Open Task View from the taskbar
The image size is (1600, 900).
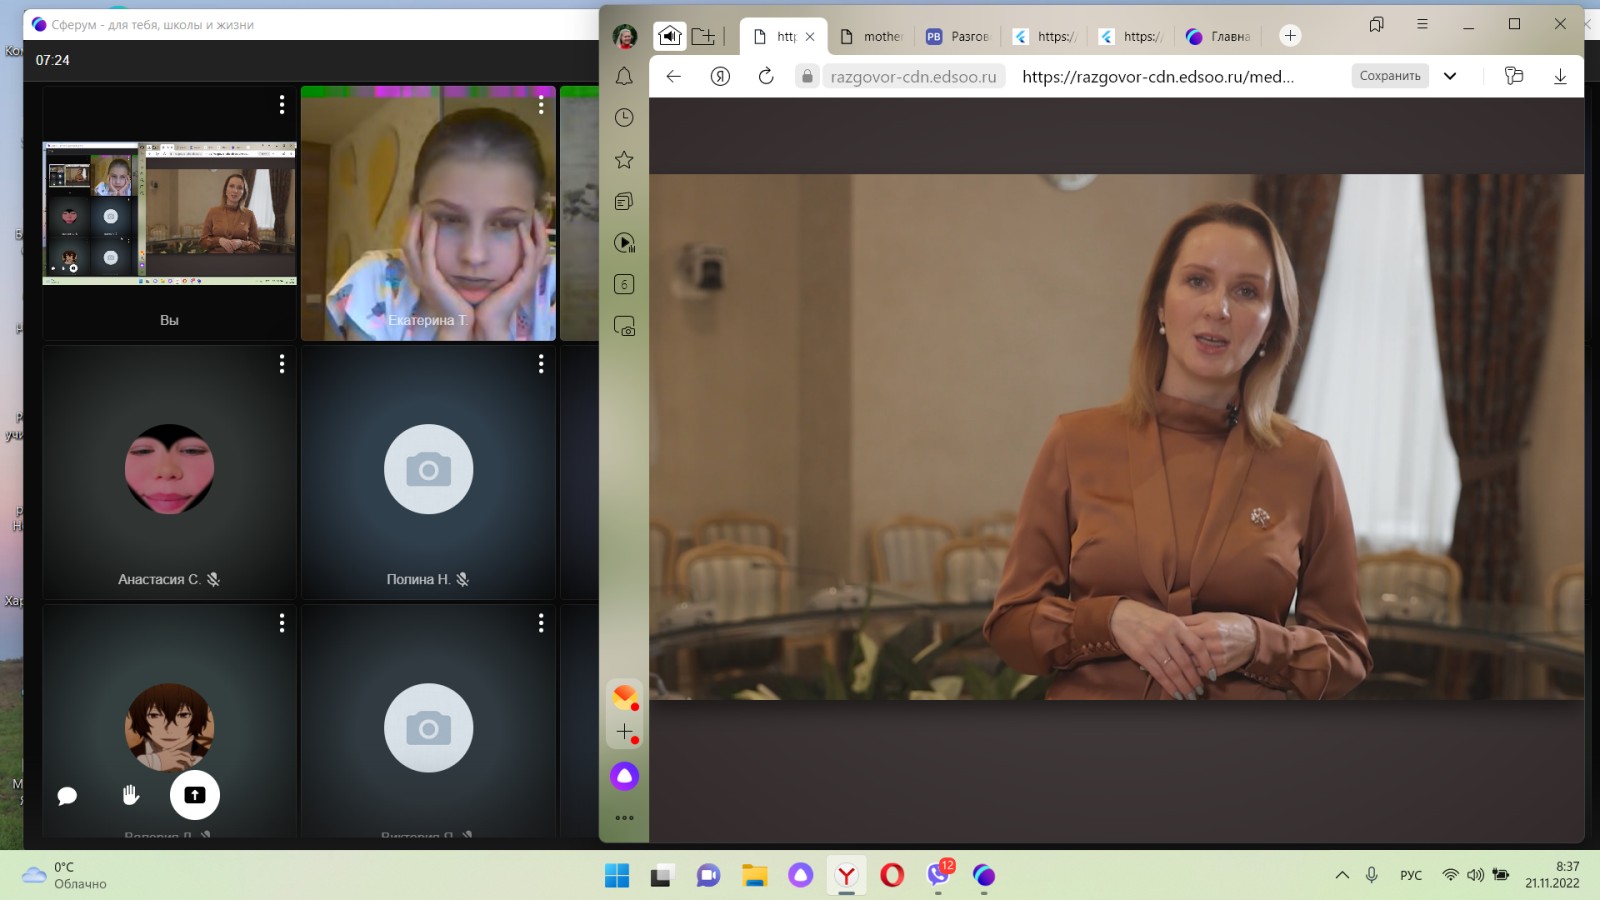pos(662,876)
